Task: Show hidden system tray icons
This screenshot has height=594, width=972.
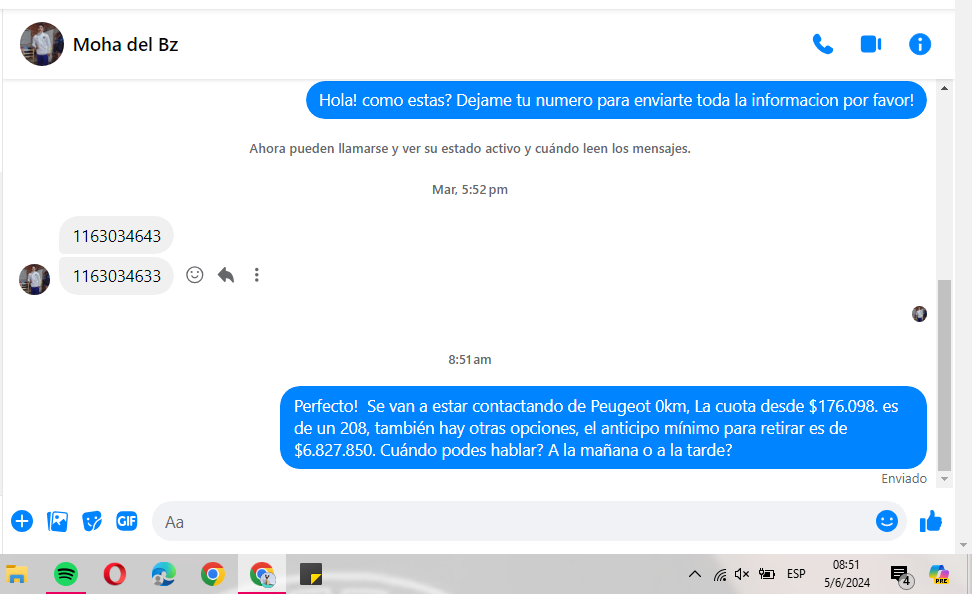Action: click(694, 574)
